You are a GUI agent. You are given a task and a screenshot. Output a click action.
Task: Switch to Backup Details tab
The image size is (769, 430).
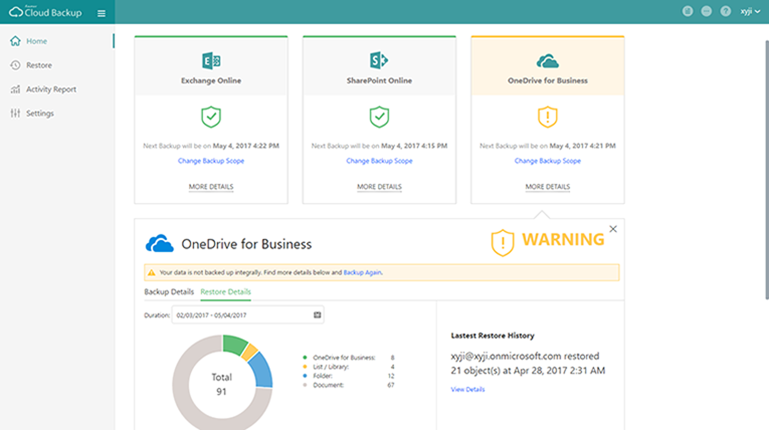(169, 292)
